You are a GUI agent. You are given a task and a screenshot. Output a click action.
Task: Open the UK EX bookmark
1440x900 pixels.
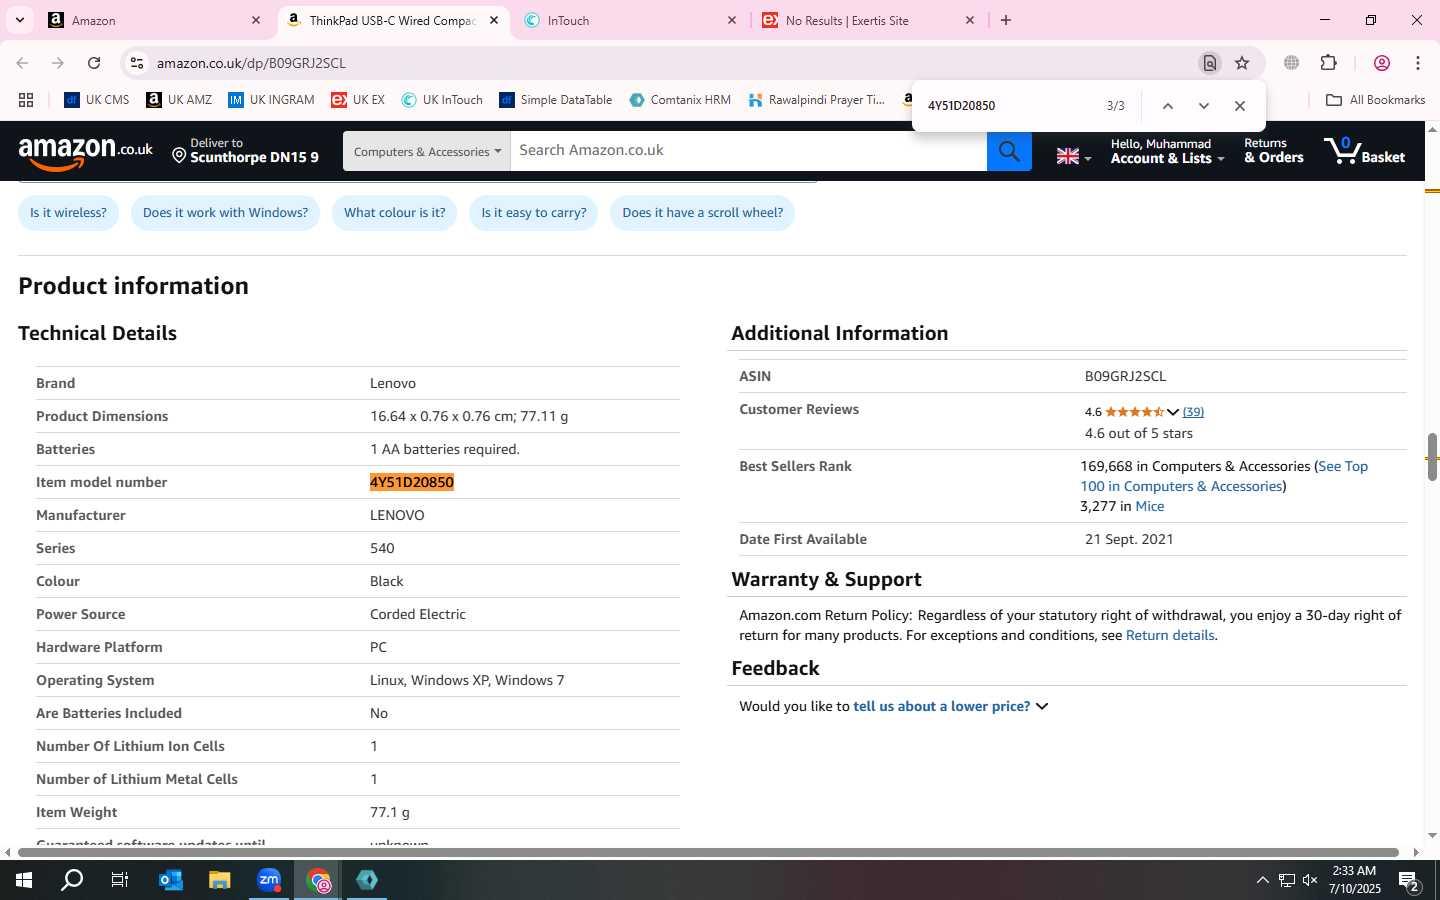tap(358, 100)
